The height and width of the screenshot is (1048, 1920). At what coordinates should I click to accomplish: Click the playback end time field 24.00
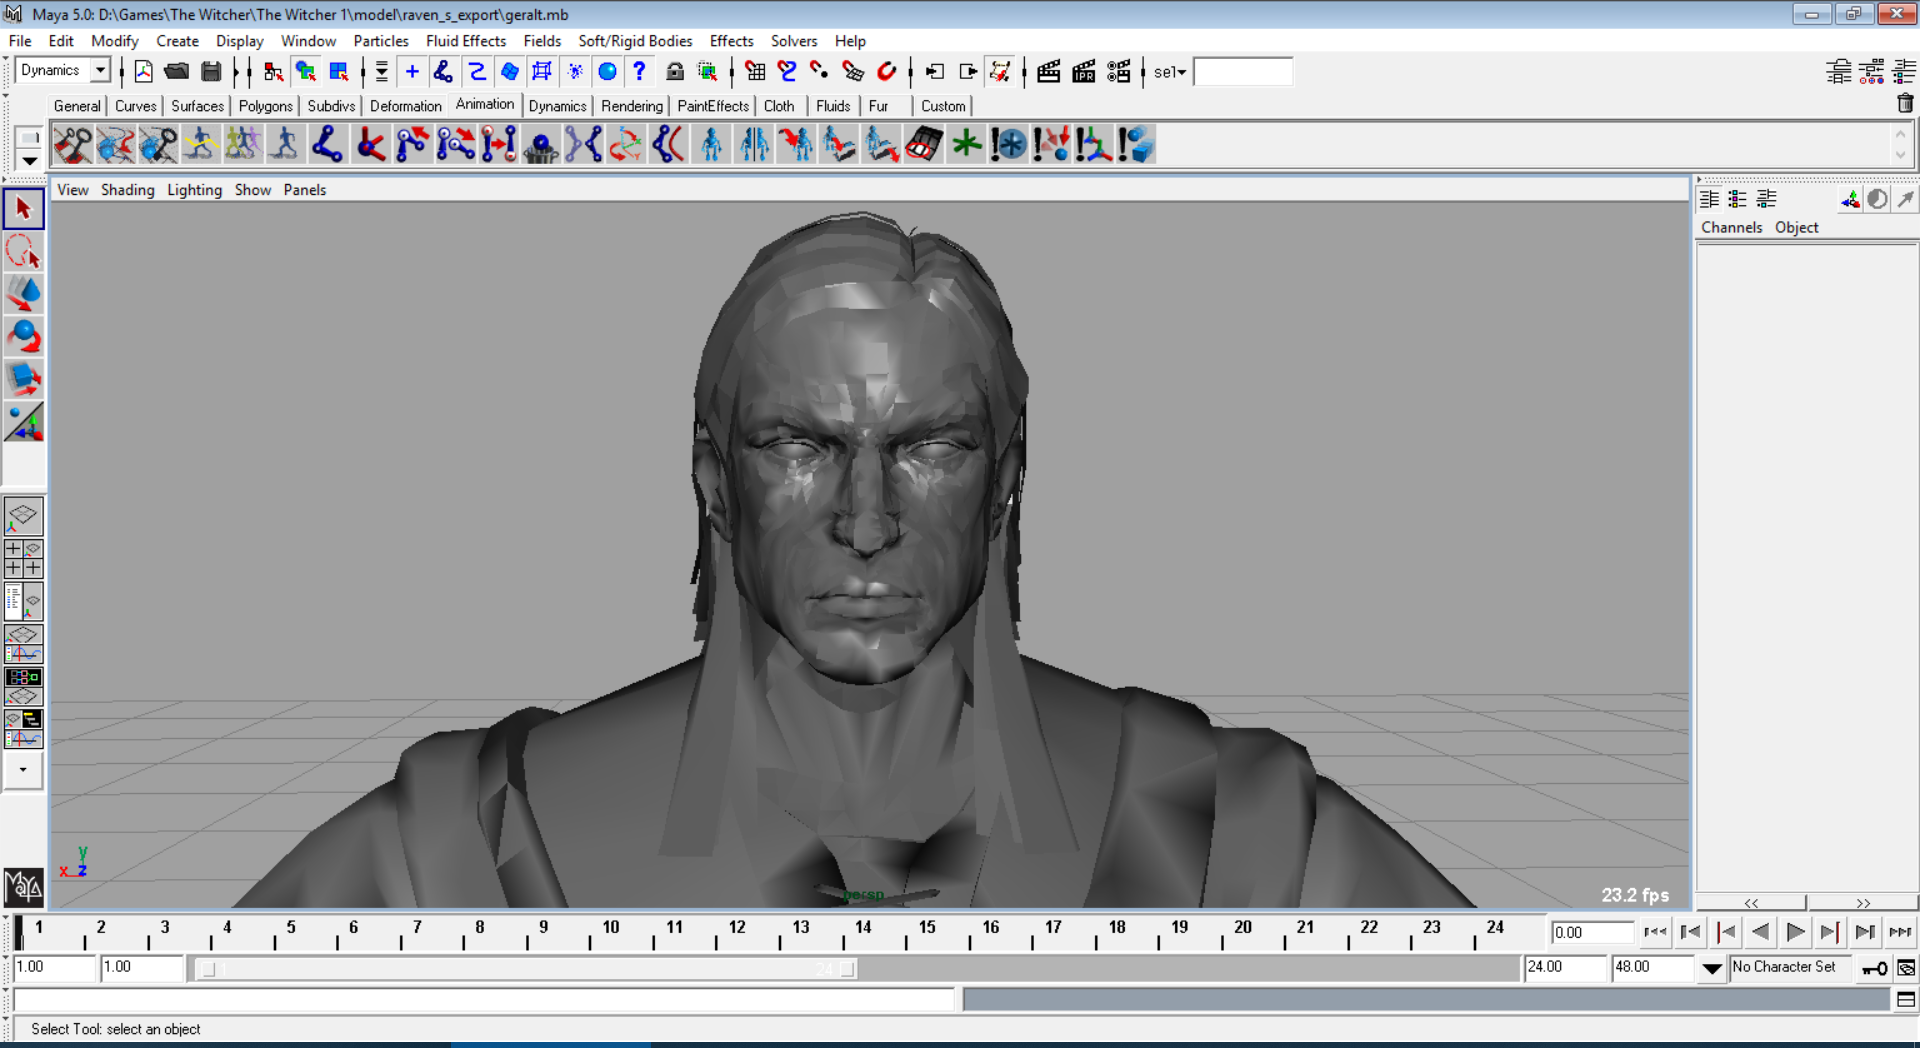1565,968
